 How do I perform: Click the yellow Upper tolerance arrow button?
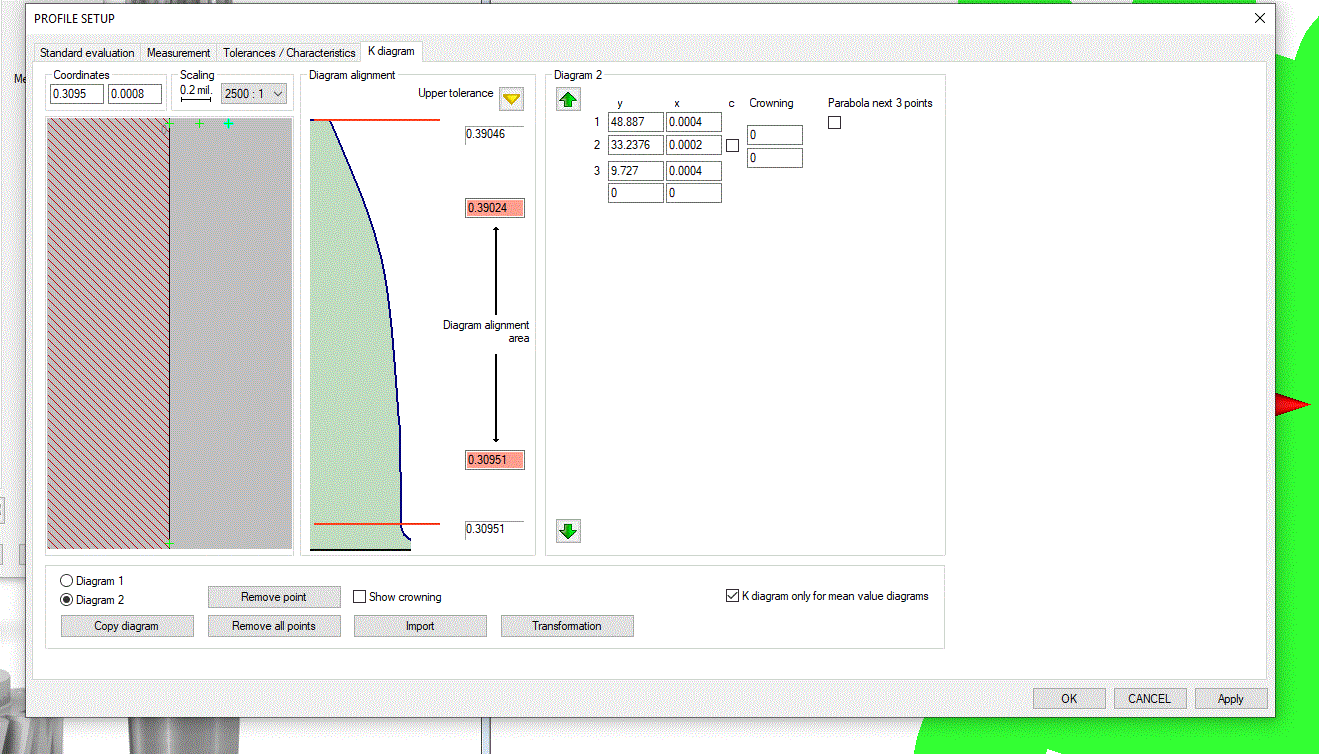tap(511, 99)
